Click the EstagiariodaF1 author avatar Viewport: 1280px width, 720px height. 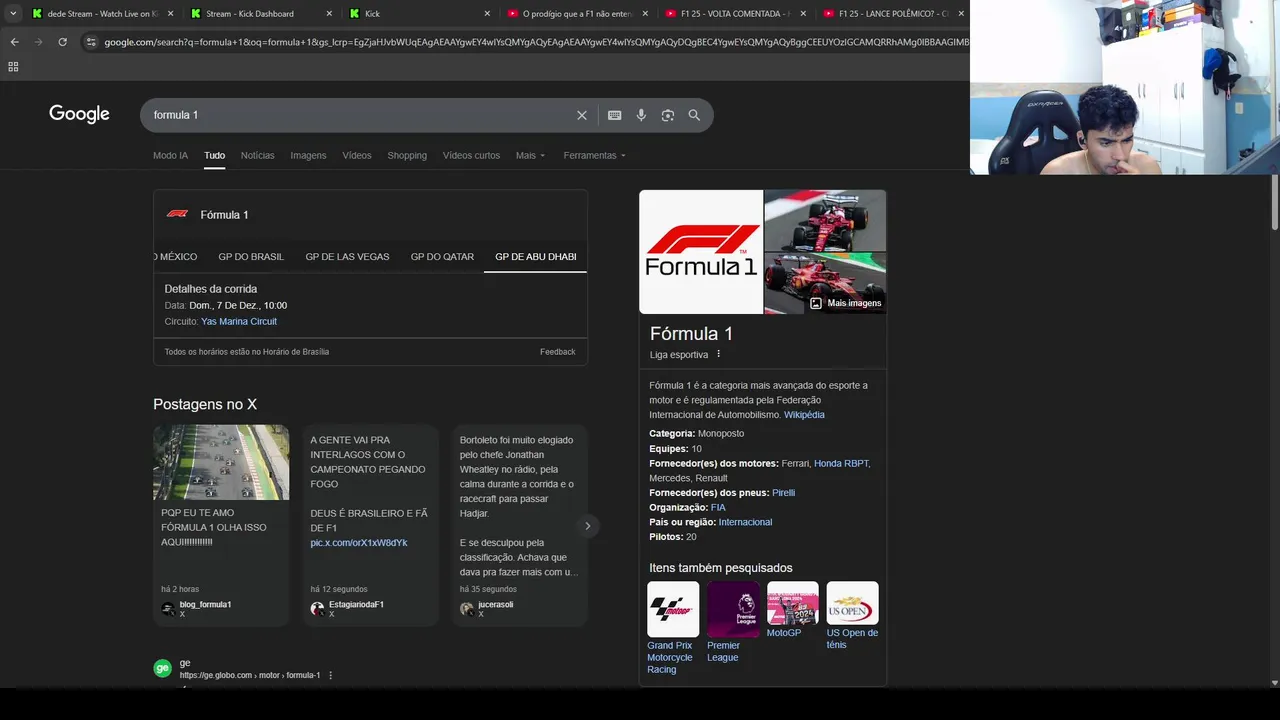point(317,609)
